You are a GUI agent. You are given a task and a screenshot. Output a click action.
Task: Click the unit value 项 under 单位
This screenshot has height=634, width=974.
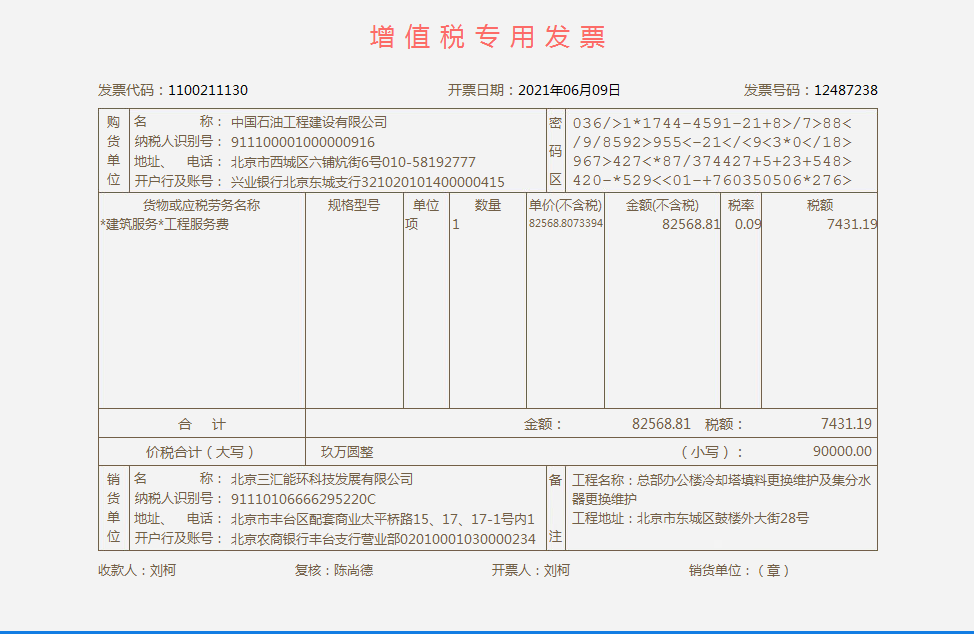click(x=411, y=225)
